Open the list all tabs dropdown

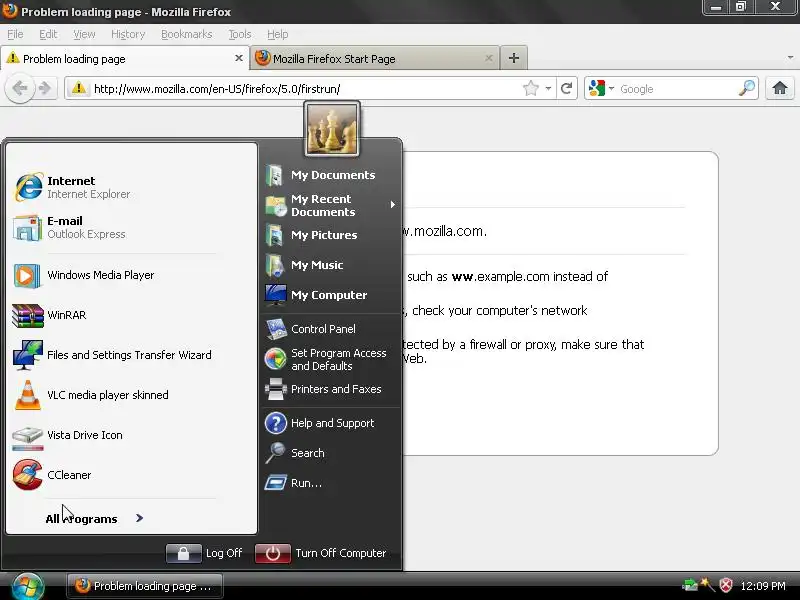(x=790, y=58)
